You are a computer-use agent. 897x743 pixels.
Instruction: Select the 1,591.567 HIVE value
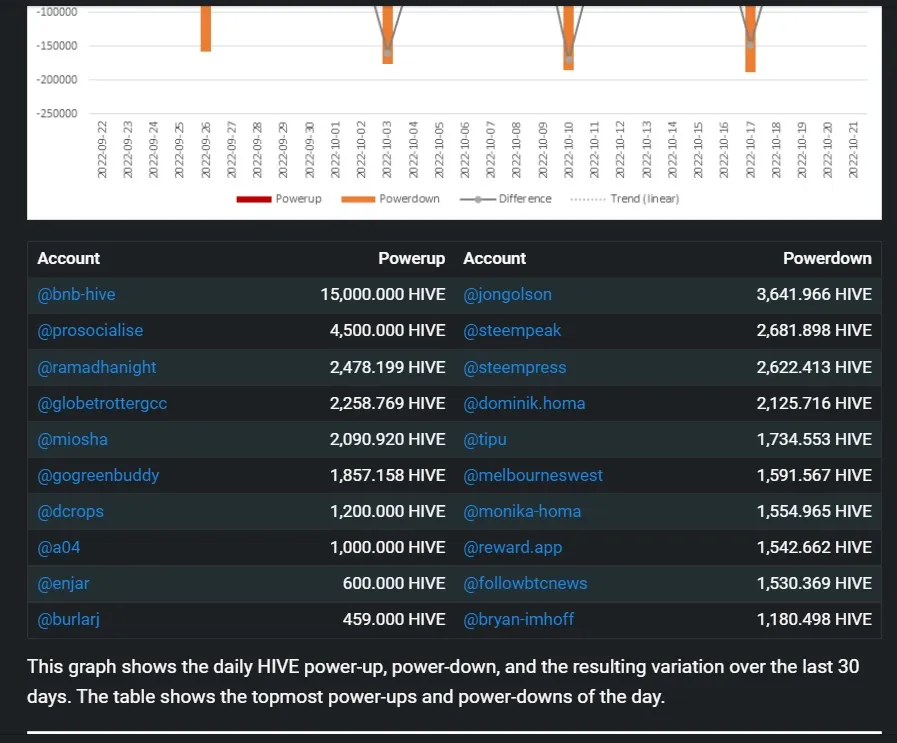[x=814, y=475]
